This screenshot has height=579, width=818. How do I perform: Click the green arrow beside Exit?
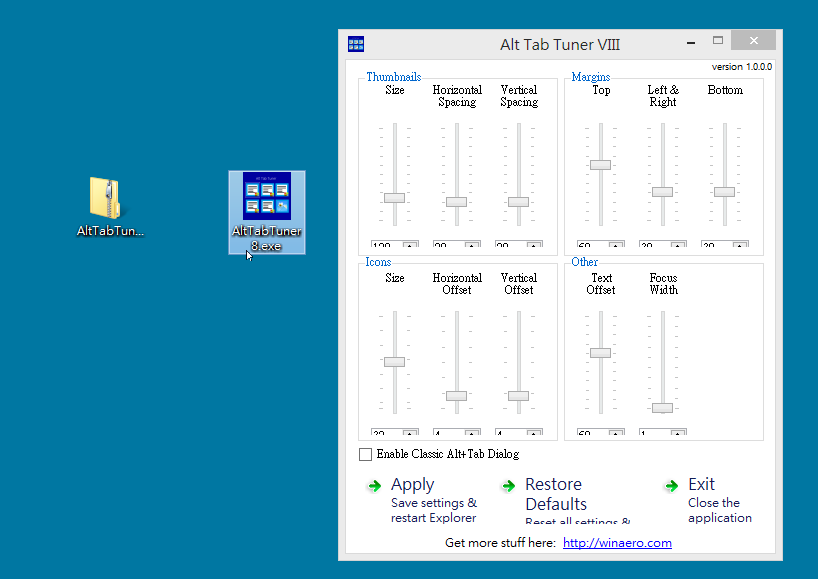pyautogui.click(x=671, y=486)
